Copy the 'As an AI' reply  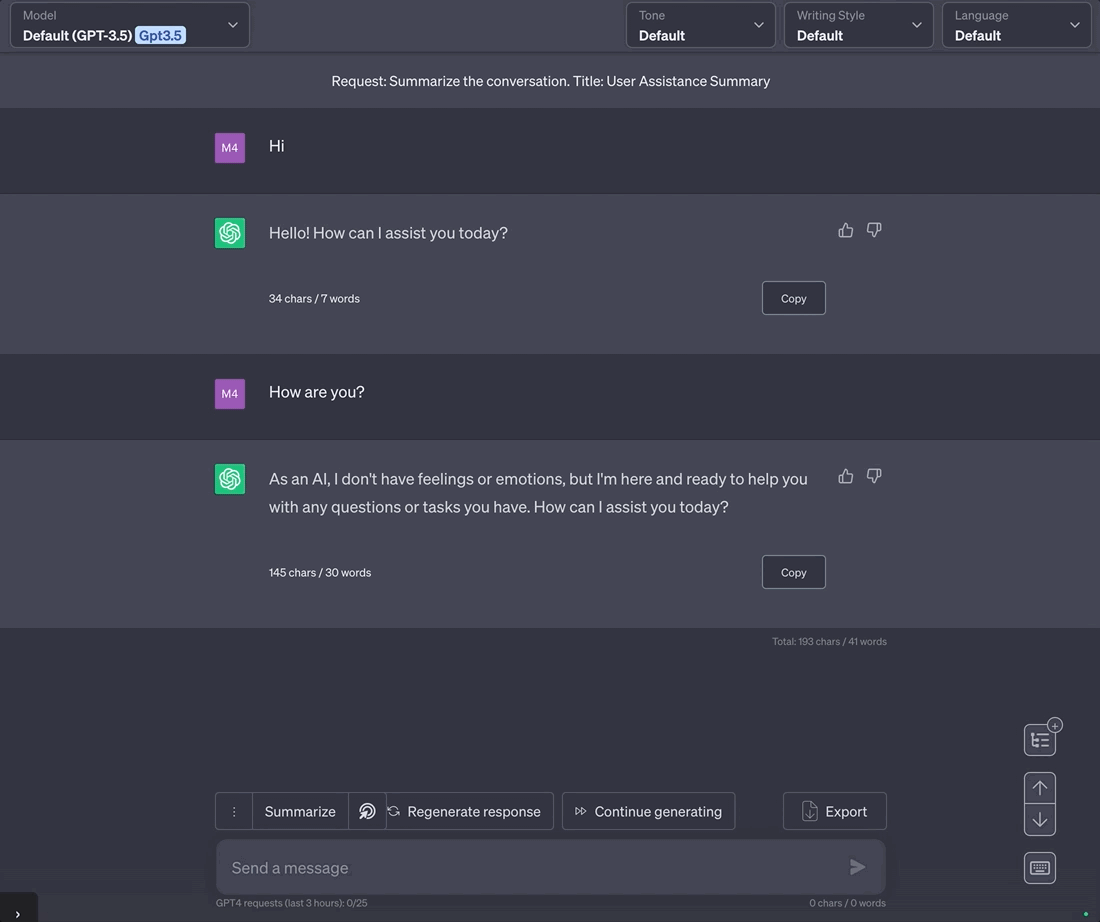pos(793,573)
